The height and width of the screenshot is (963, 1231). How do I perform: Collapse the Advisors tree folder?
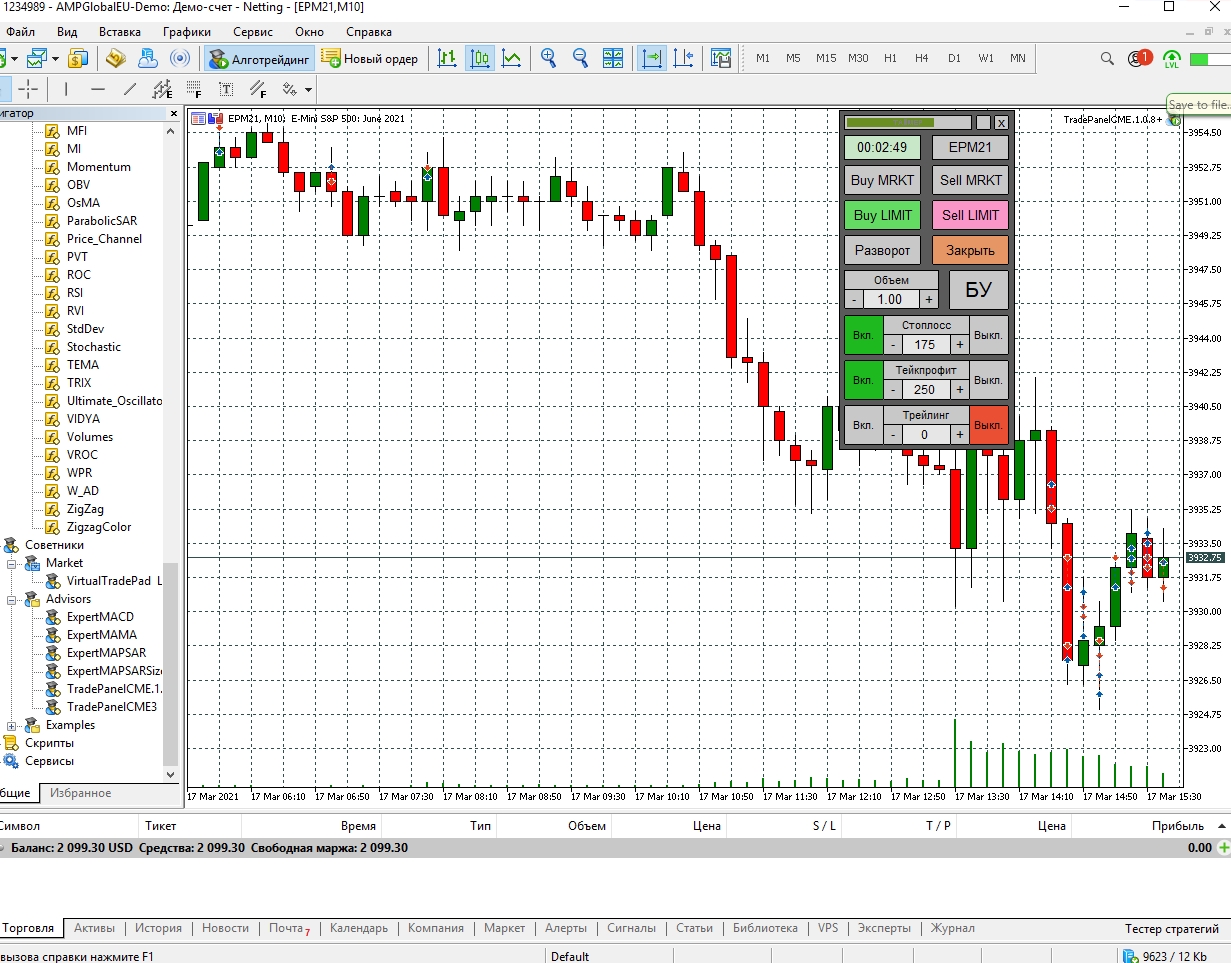point(12,599)
